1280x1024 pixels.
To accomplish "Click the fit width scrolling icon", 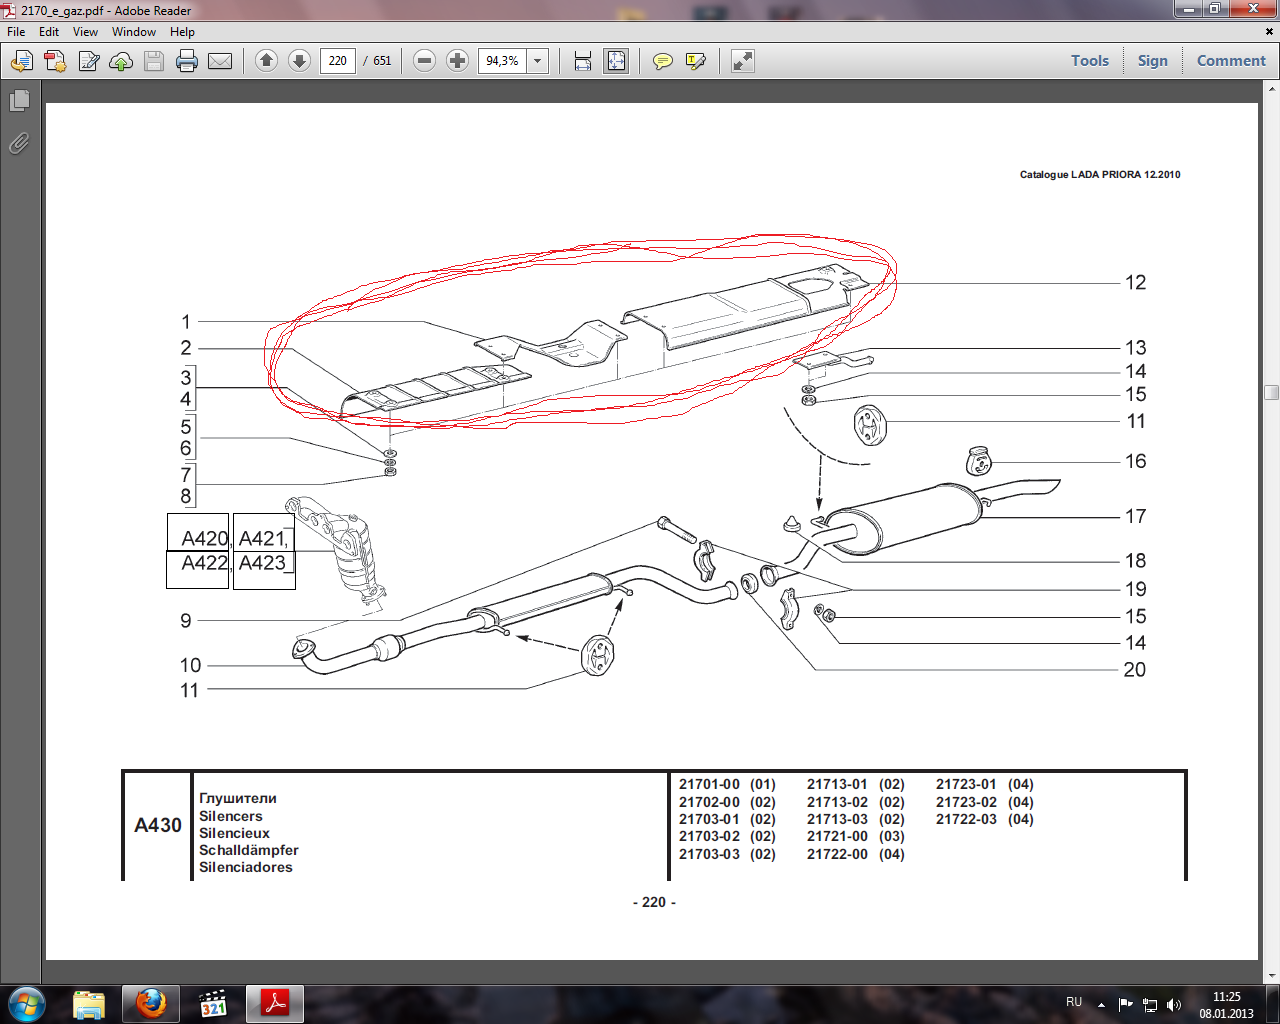I will 583,61.
